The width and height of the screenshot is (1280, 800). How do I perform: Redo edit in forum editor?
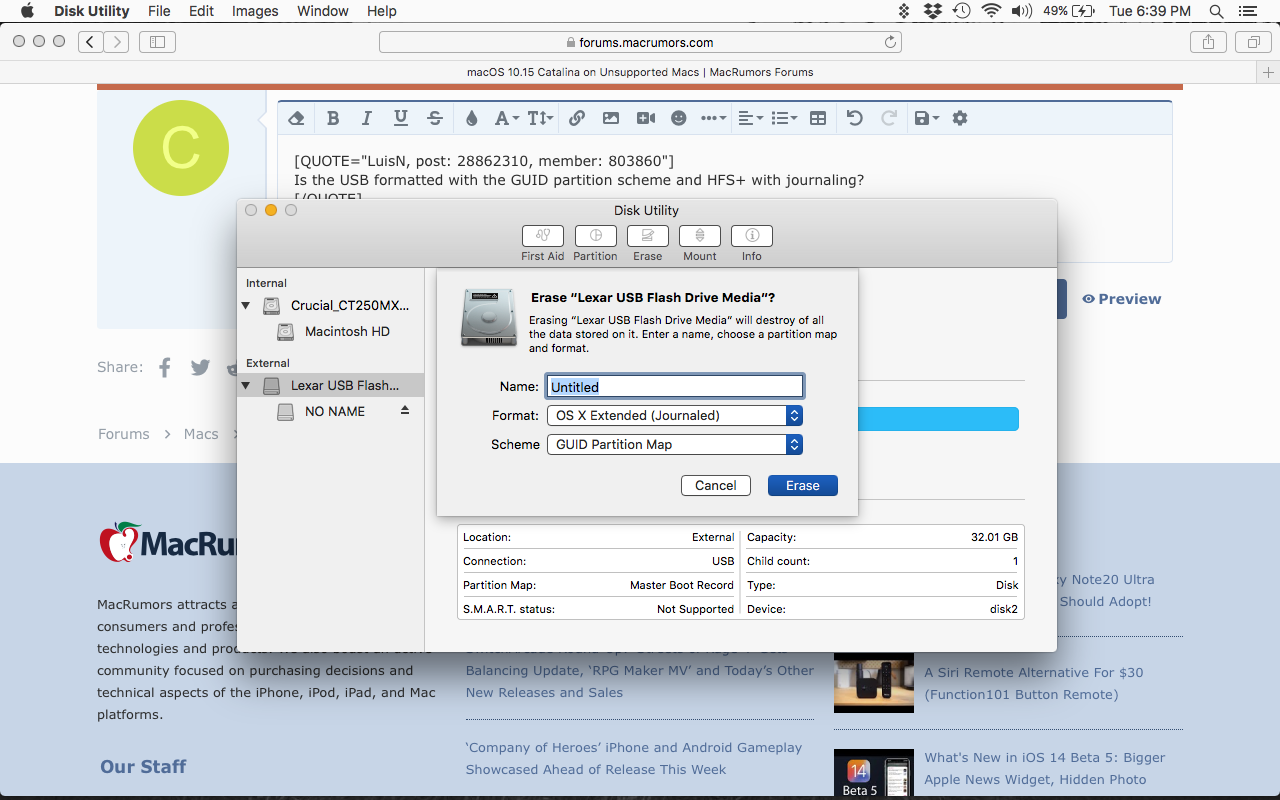888,118
